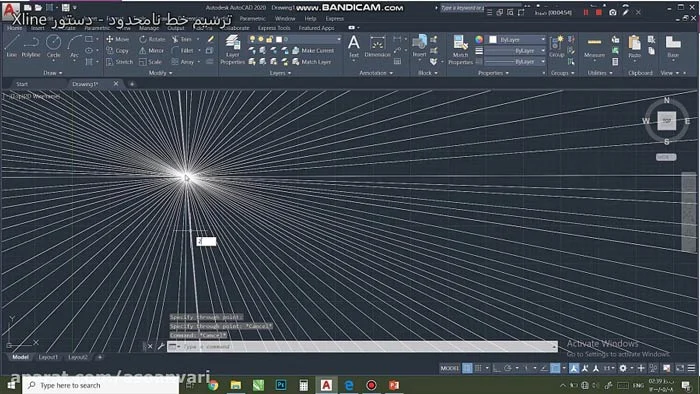The height and width of the screenshot is (394, 700).
Task: Expand the Properties panel
Action: pyautogui.click(x=493, y=73)
